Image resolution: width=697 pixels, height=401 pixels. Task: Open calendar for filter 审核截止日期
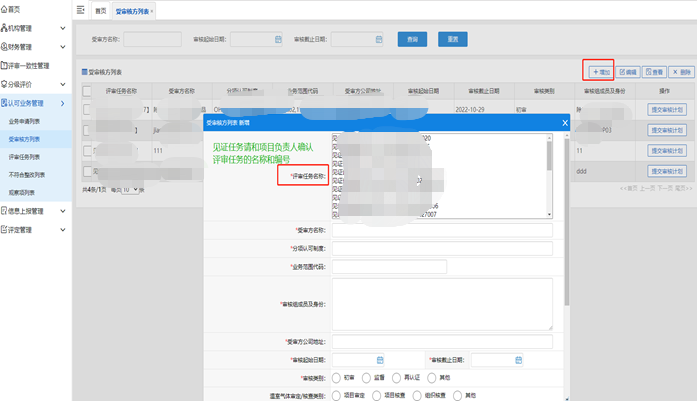click(379, 39)
